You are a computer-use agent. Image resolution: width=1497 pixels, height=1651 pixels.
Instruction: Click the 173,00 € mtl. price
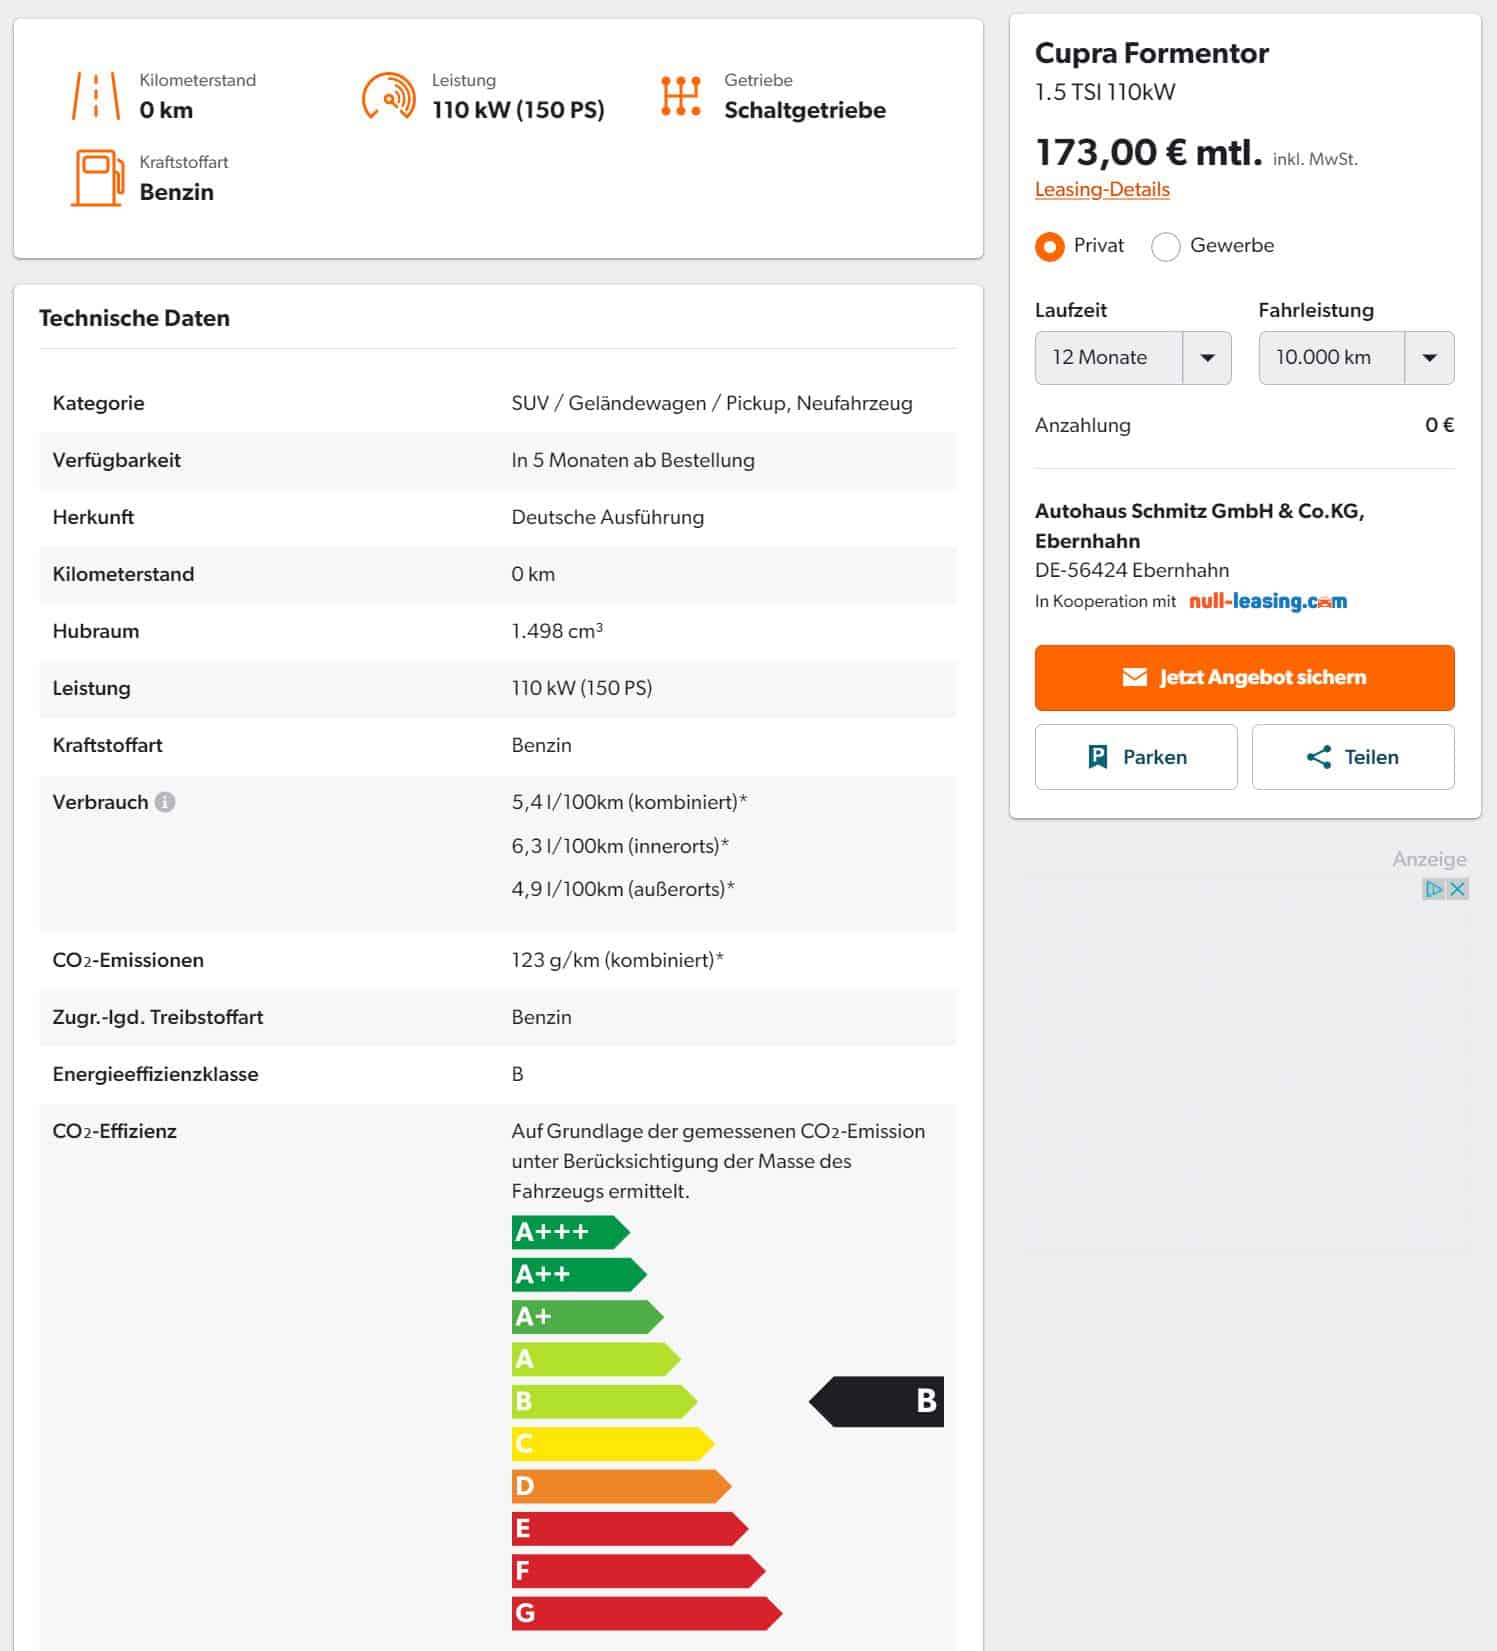pyautogui.click(x=1149, y=152)
